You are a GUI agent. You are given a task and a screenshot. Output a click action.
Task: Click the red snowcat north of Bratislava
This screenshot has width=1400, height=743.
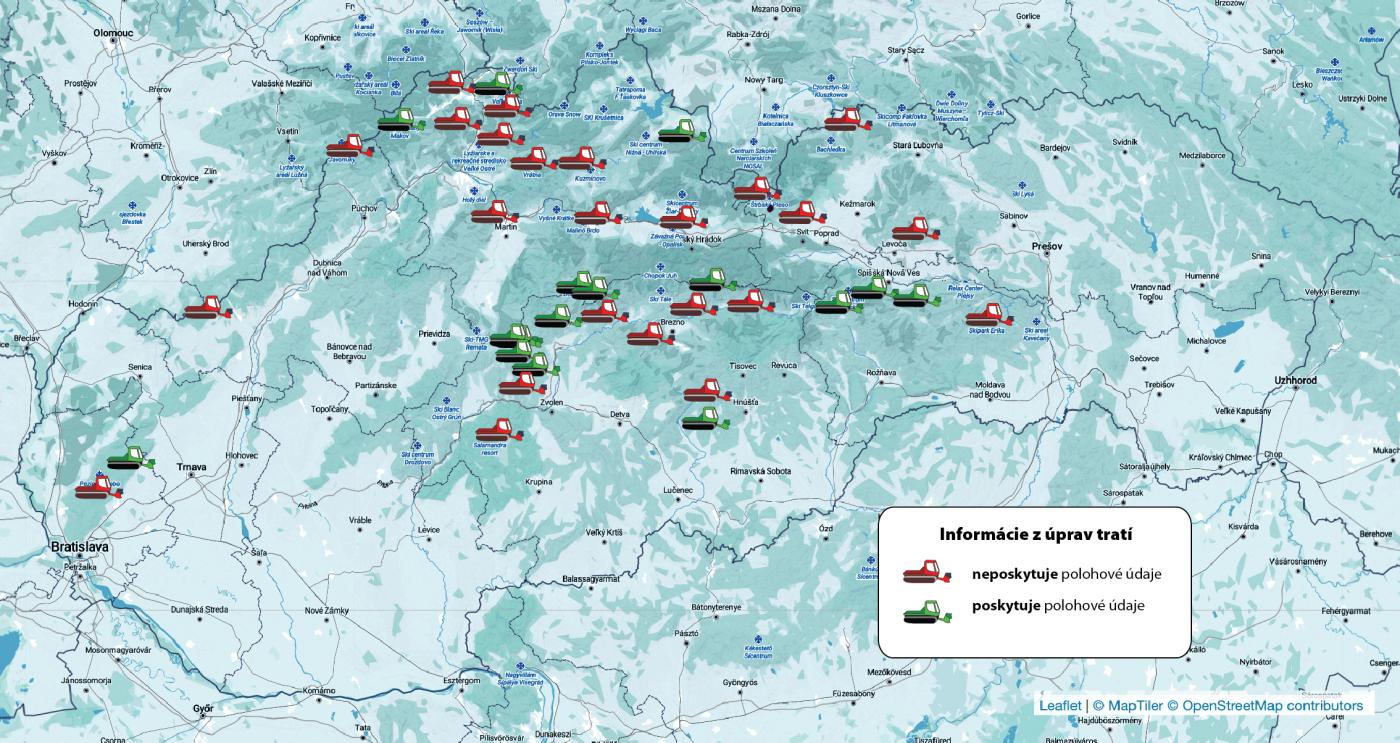[99, 487]
